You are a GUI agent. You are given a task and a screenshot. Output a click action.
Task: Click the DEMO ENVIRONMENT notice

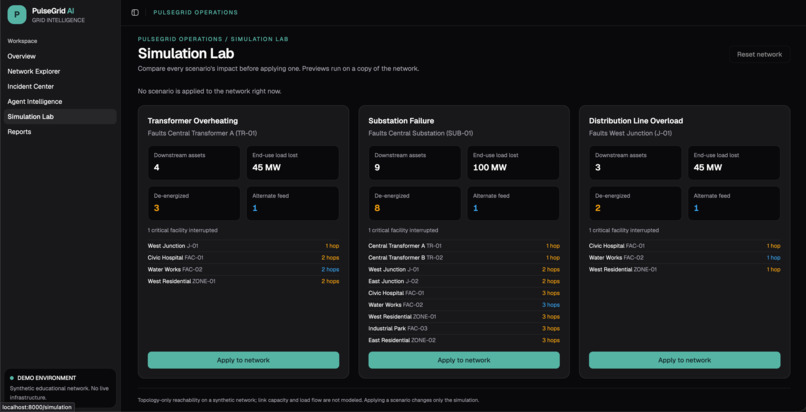click(x=60, y=387)
